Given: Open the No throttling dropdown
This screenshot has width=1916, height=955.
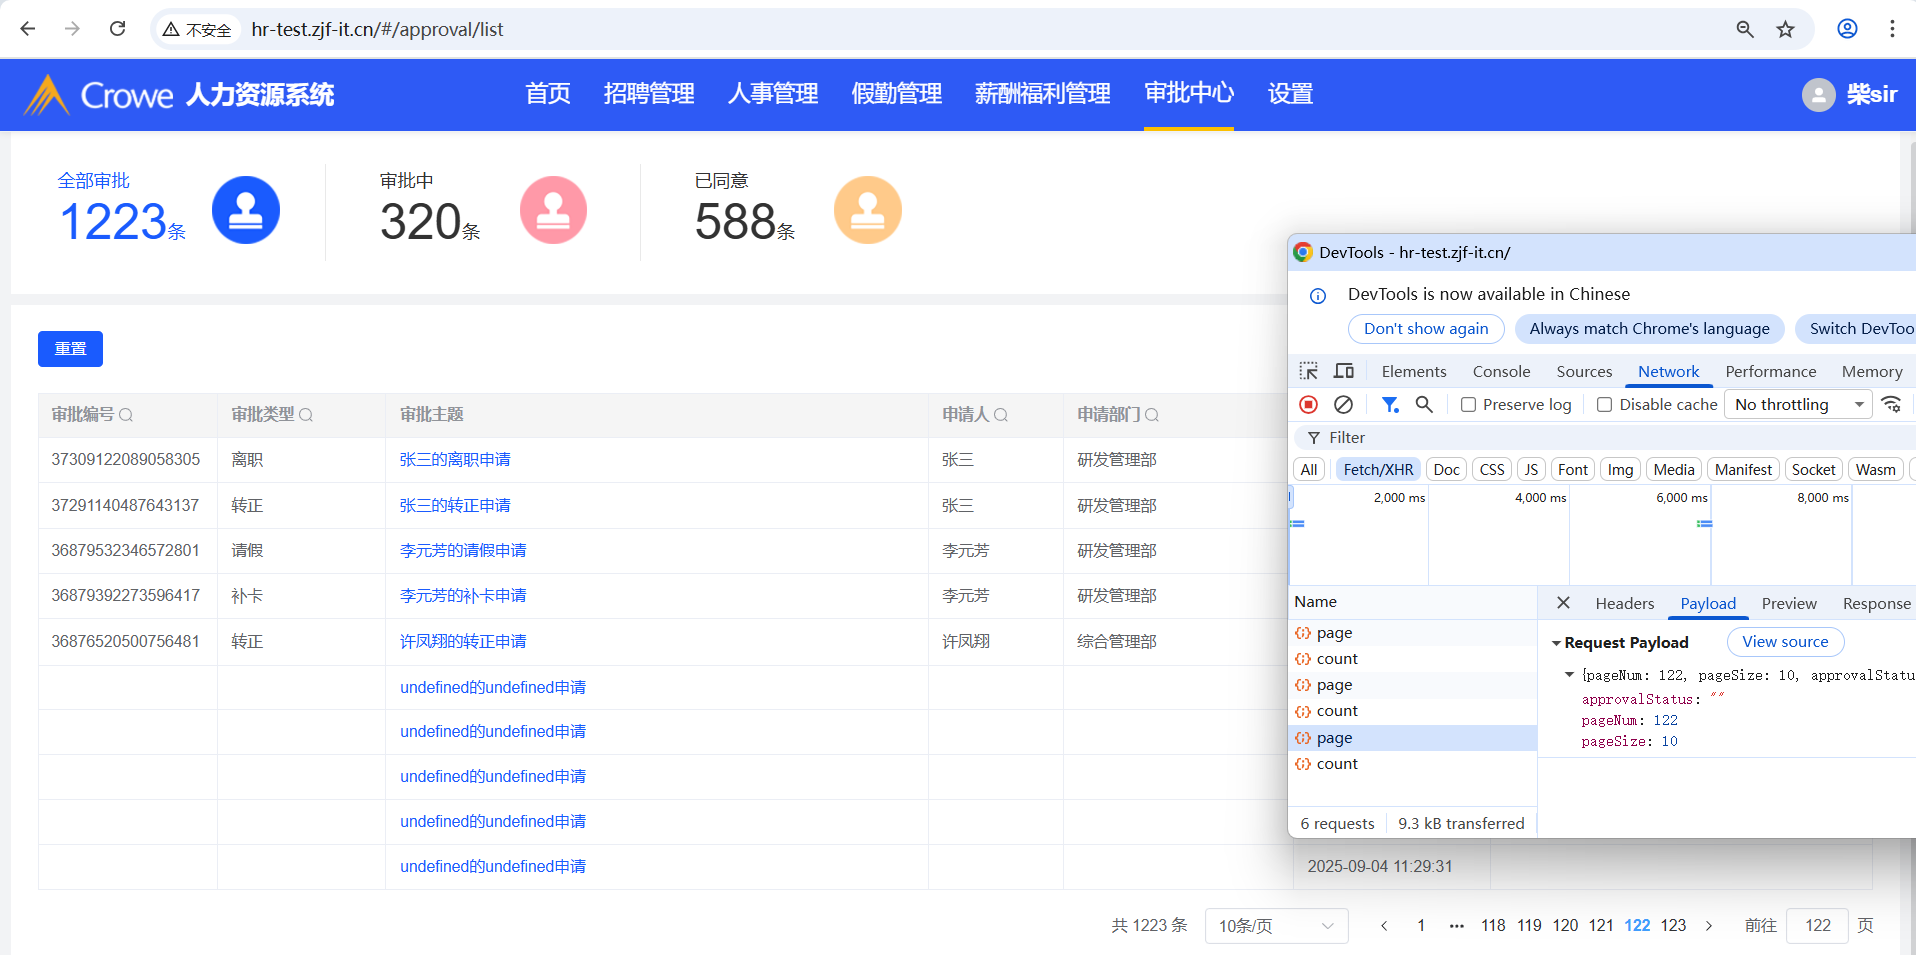Looking at the screenshot, I should pos(1798,404).
